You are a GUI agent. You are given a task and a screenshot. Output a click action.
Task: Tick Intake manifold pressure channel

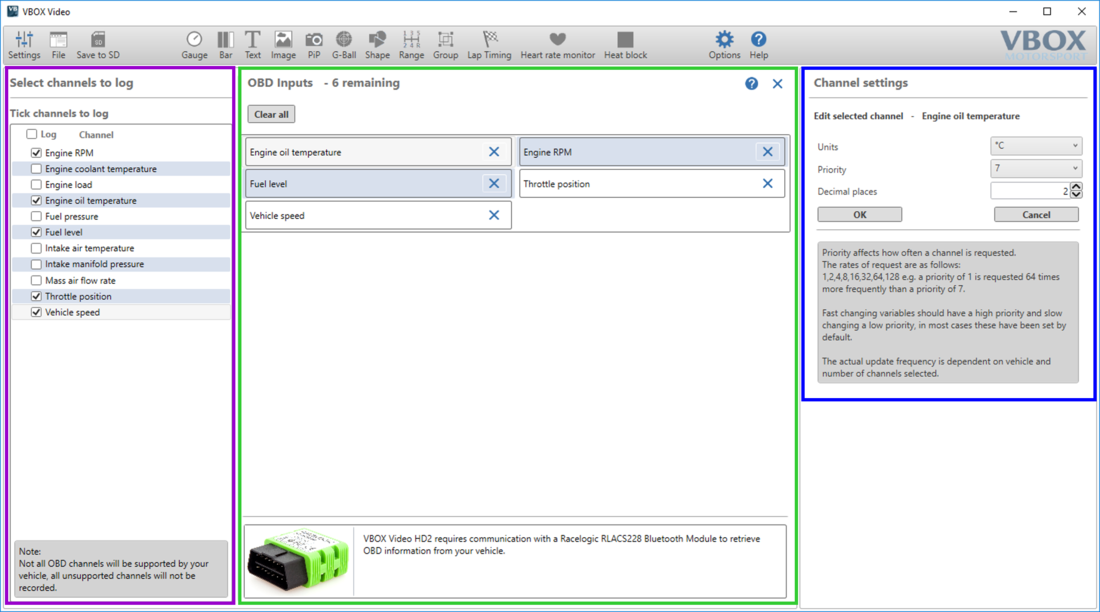point(36,264)
